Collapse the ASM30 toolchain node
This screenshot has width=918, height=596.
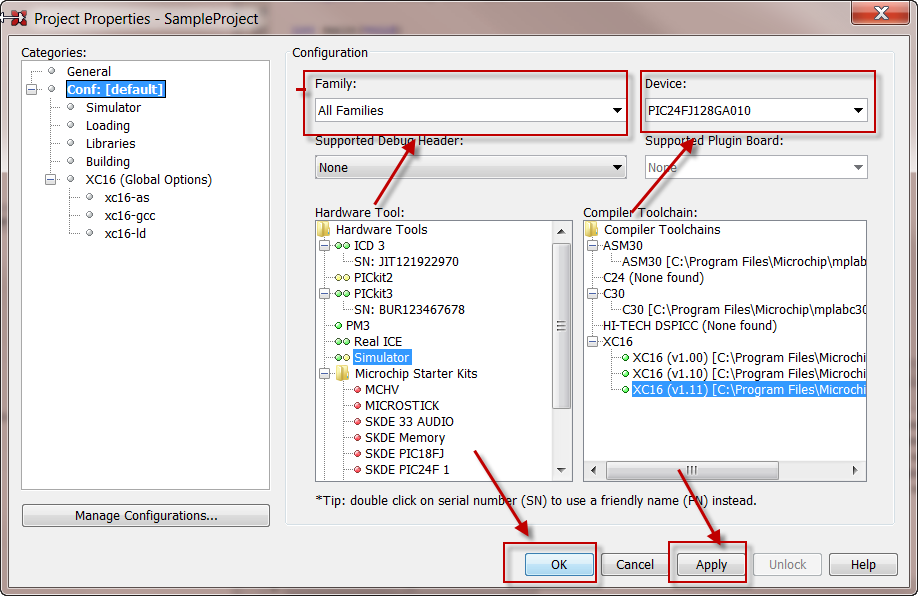pos(592,246)
